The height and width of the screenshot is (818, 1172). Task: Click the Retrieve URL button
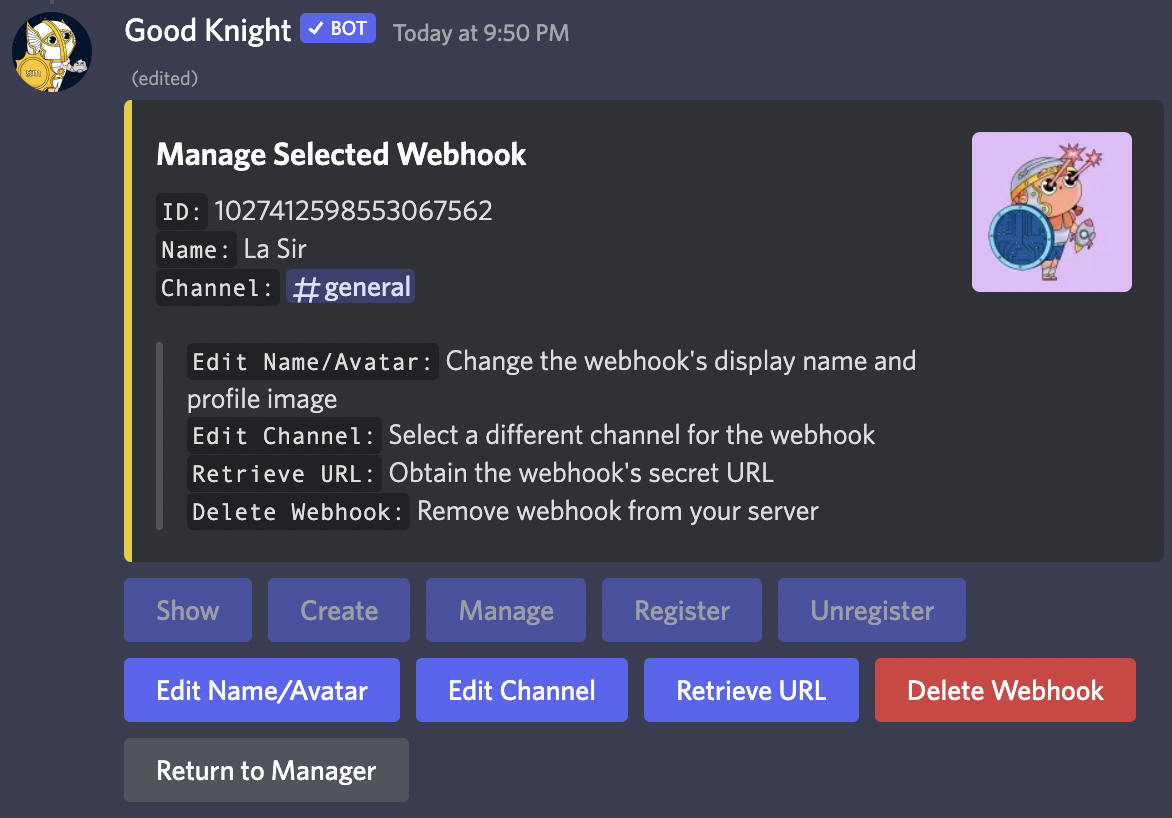751,690
